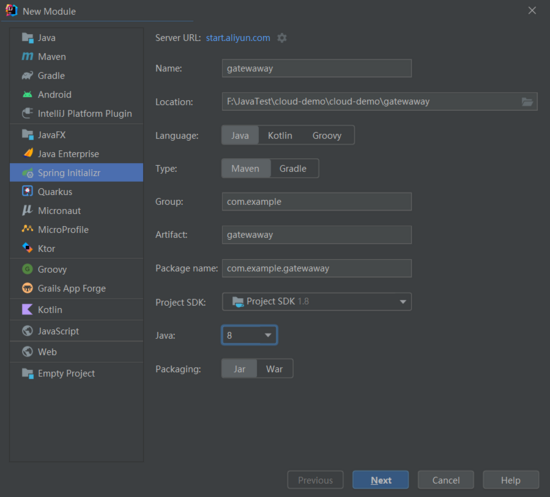
Task: Focus the Package name field
Action: coord(317,268)
